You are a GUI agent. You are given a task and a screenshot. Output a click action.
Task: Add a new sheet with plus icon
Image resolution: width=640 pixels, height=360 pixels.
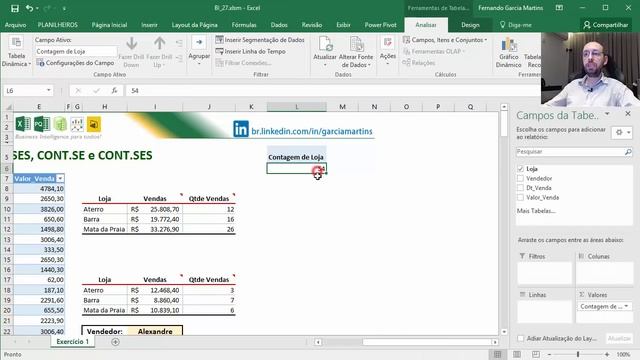pos(116,342)
